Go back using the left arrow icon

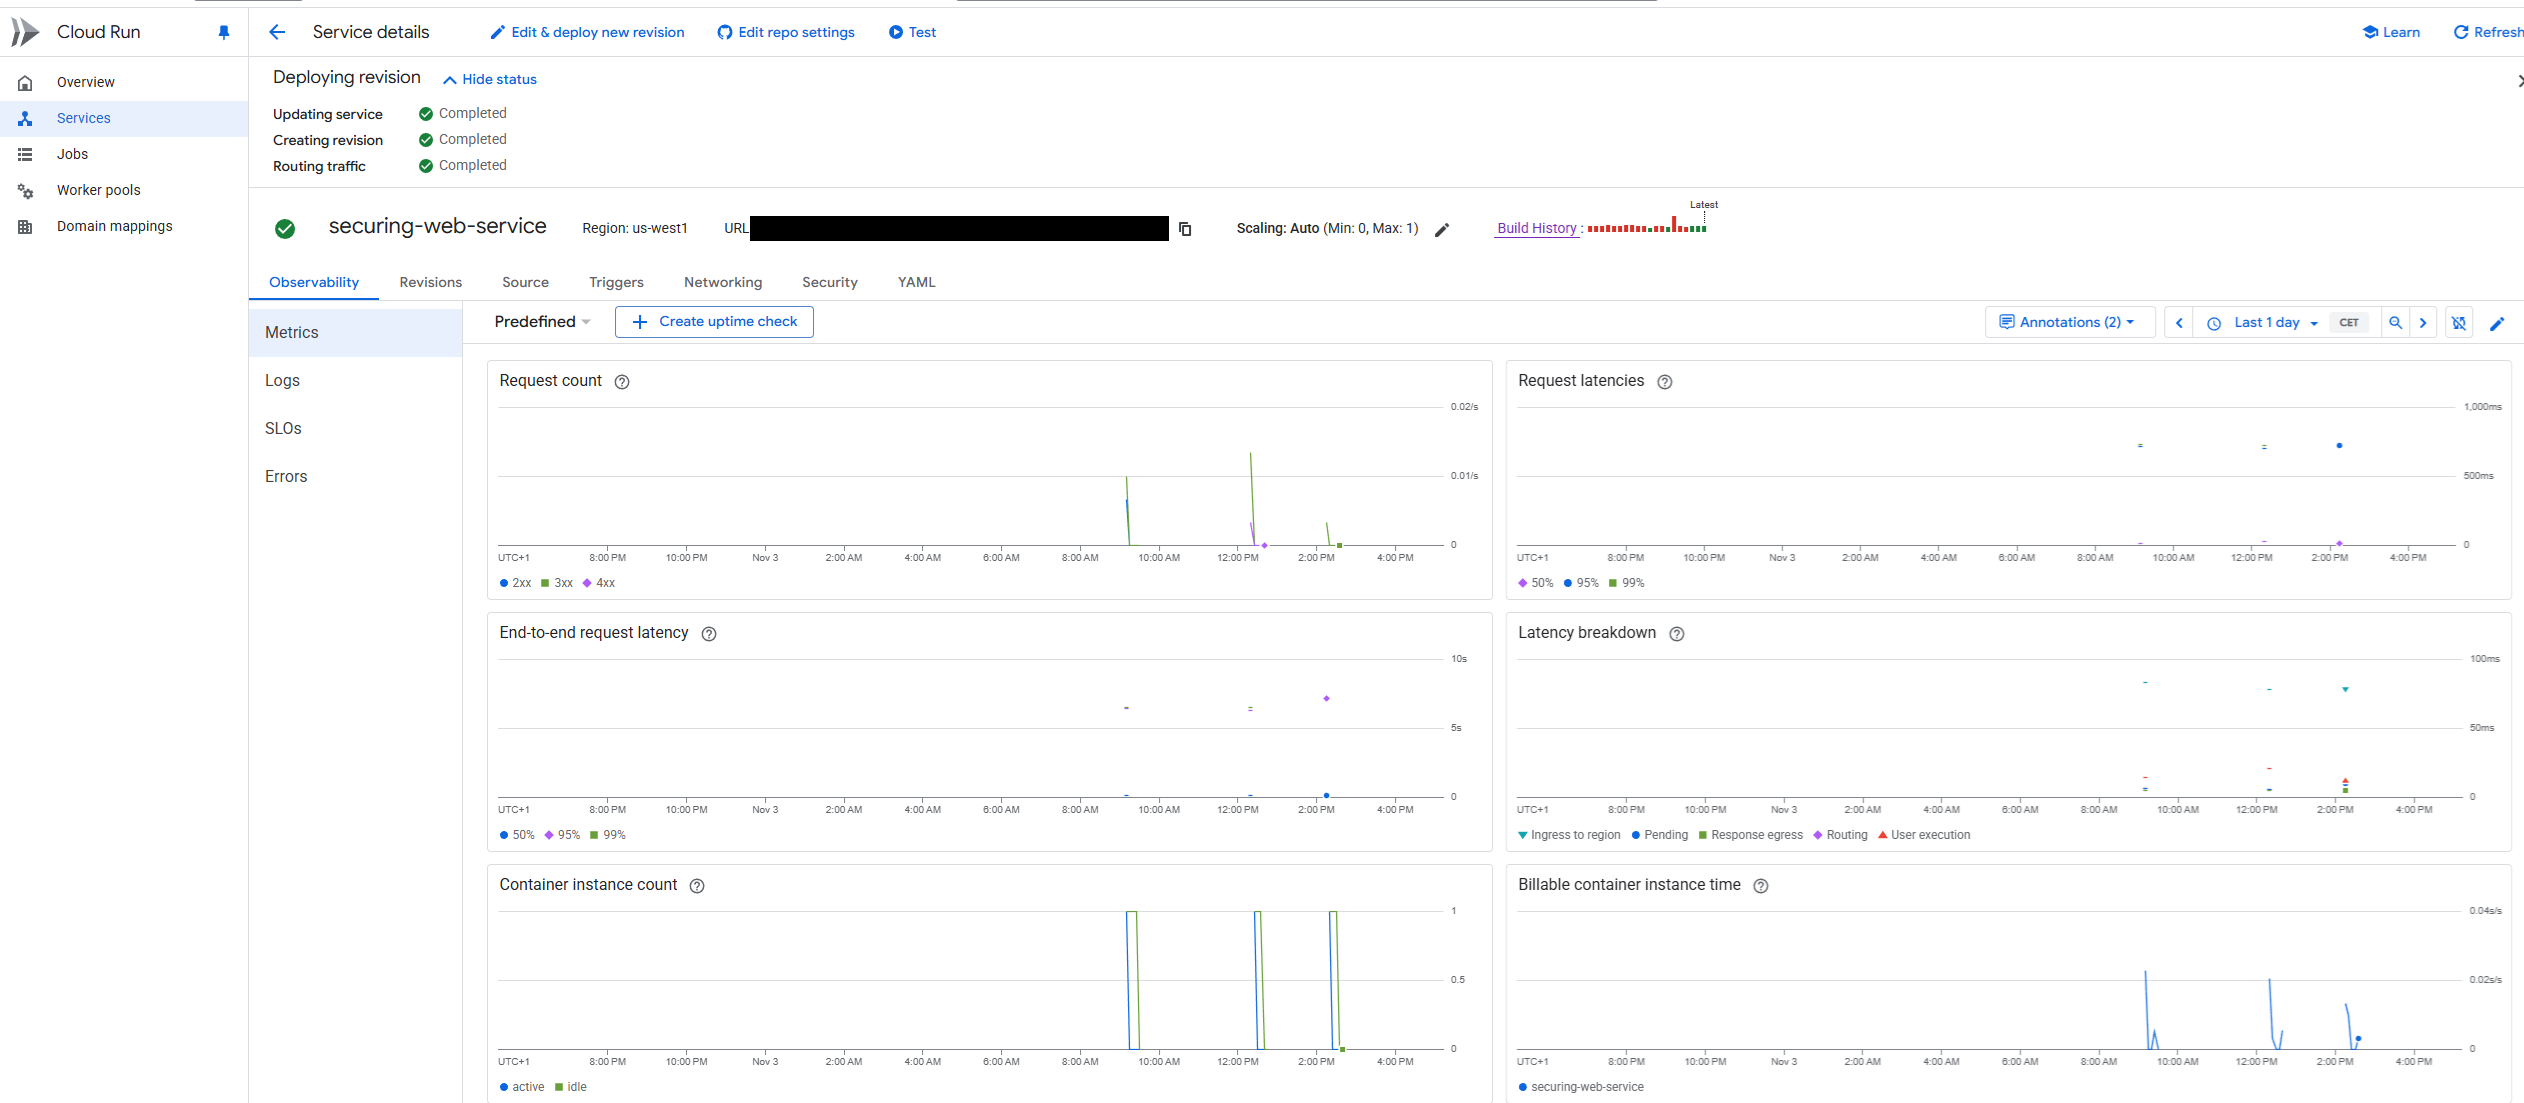click(277, 32)
